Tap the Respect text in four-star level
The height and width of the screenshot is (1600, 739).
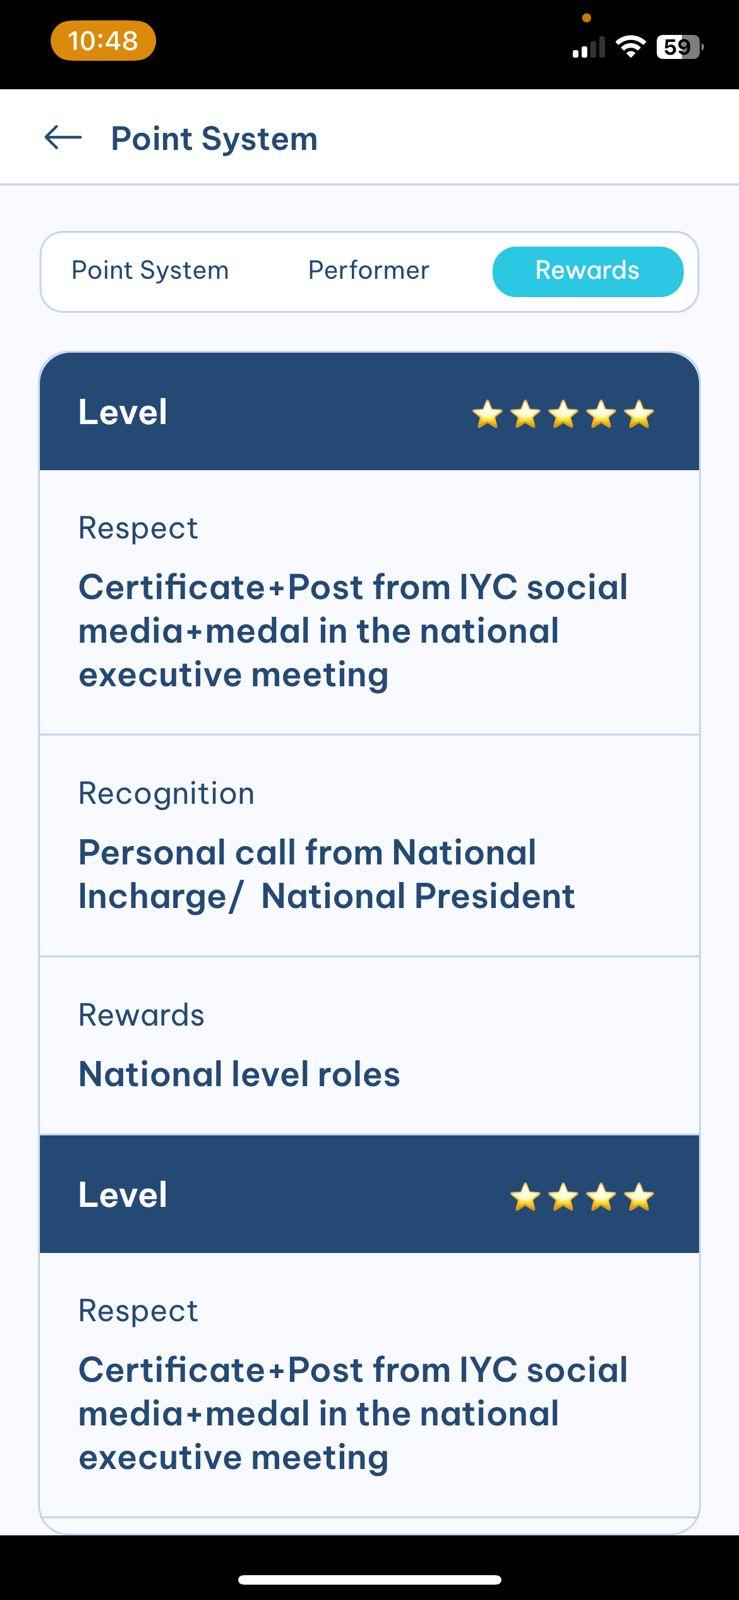coord(353,1413)
